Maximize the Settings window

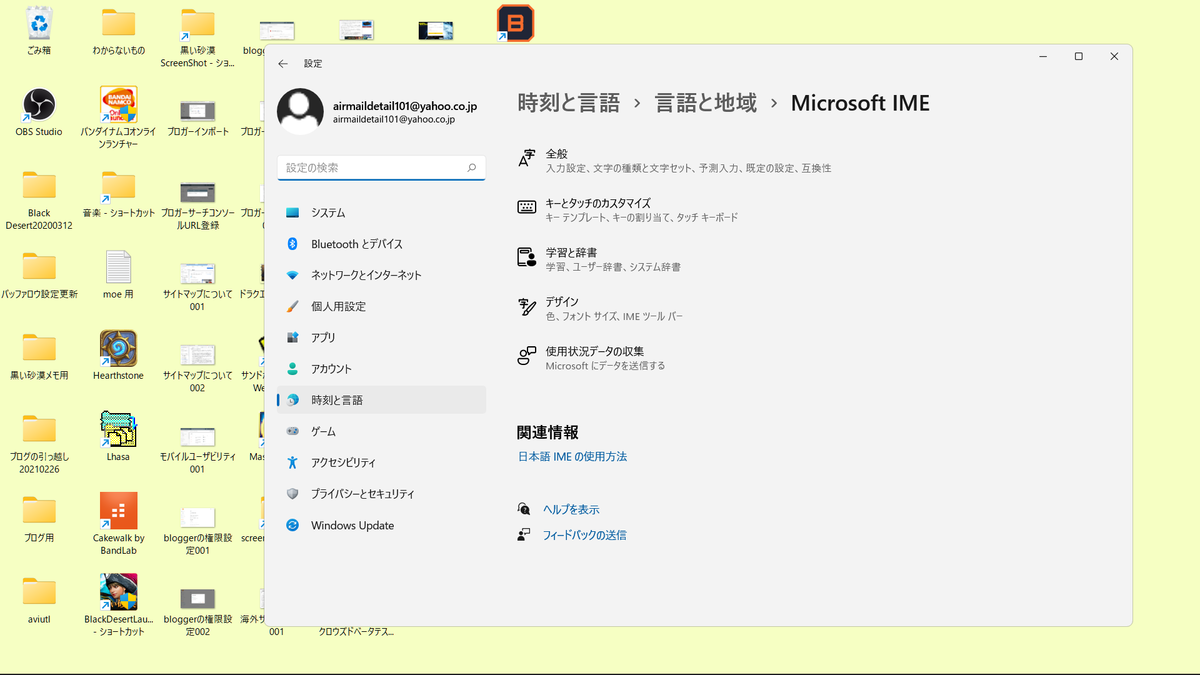coord(1078,57)
